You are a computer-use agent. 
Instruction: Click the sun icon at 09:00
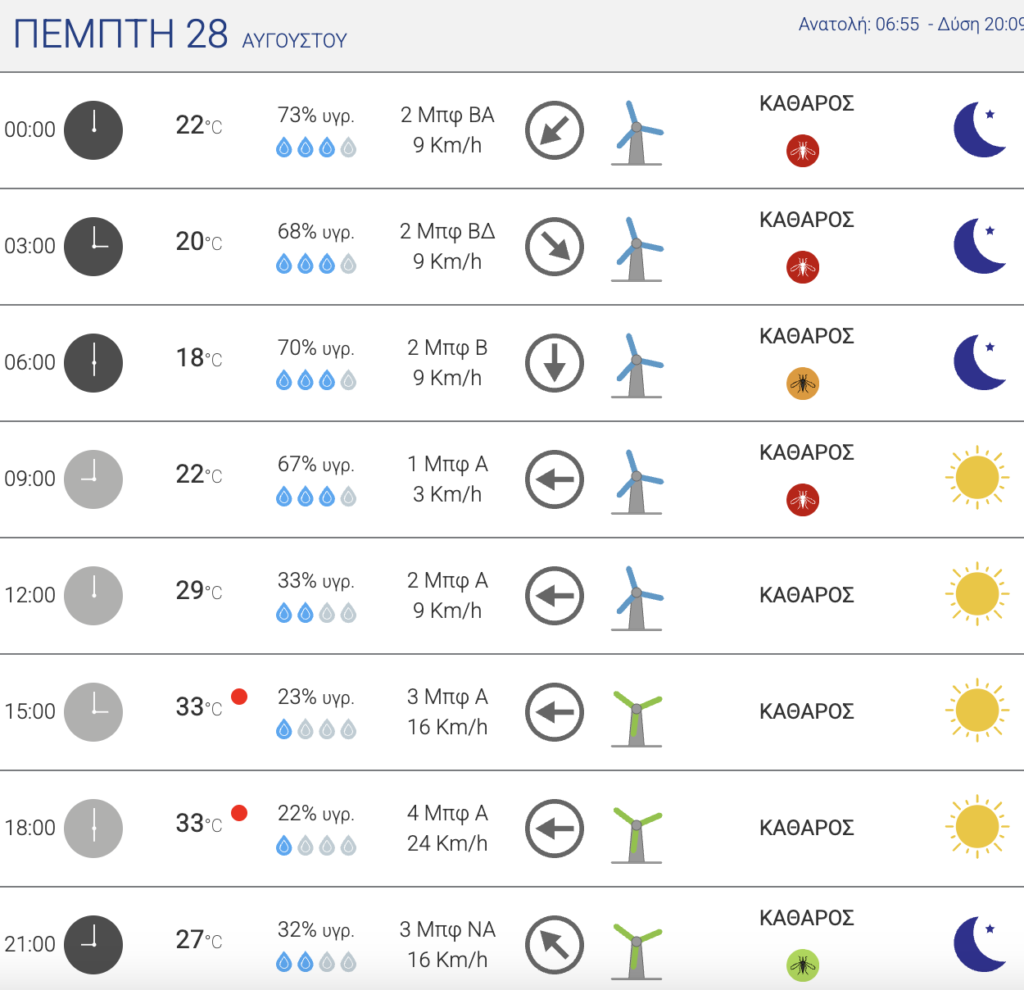[977, 477]
